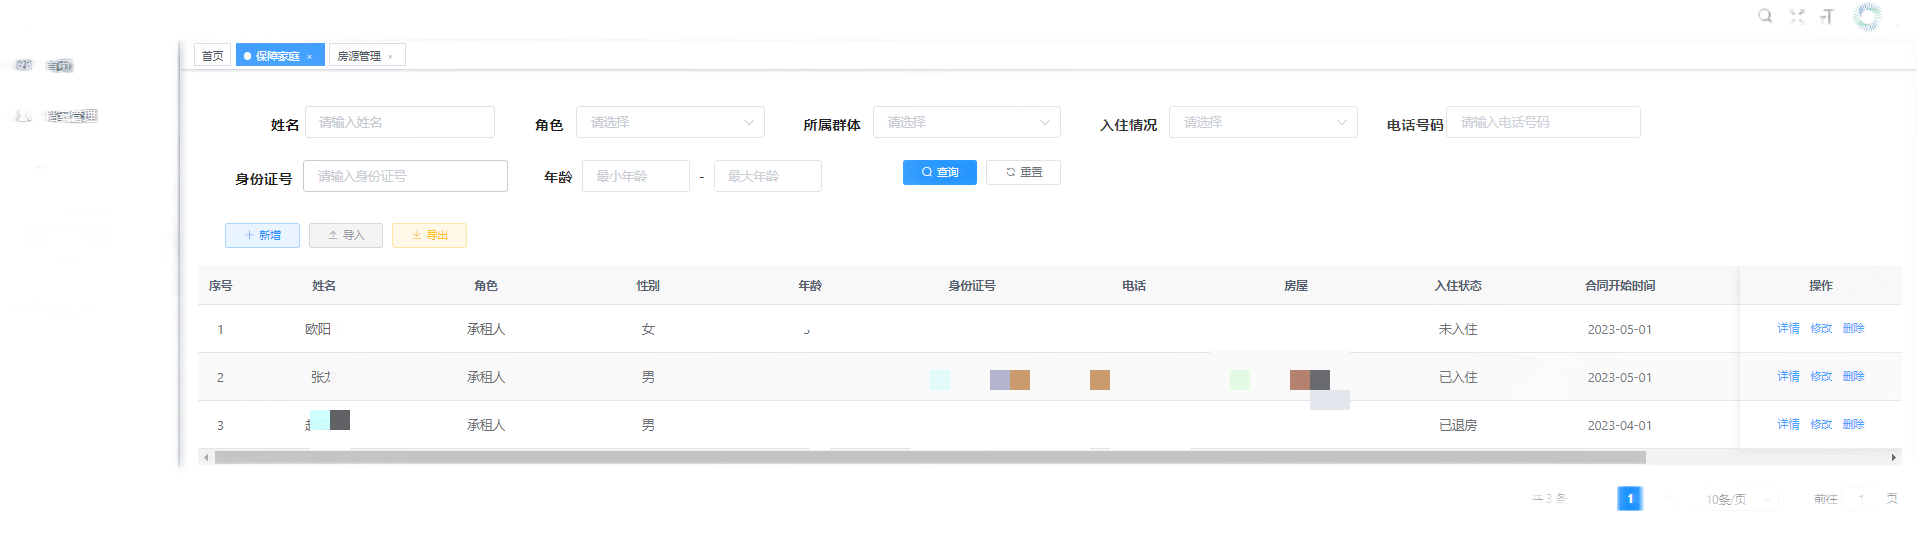Viewport: 1917px width, 539px height.
Task: Click the 欧阳 name cell
Action: click(318, 329)
